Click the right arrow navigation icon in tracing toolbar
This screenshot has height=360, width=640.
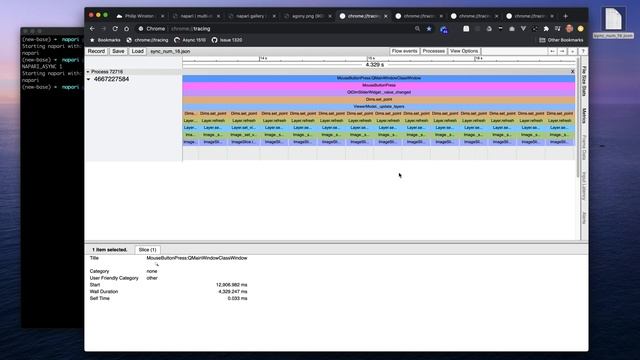point(562,51)
